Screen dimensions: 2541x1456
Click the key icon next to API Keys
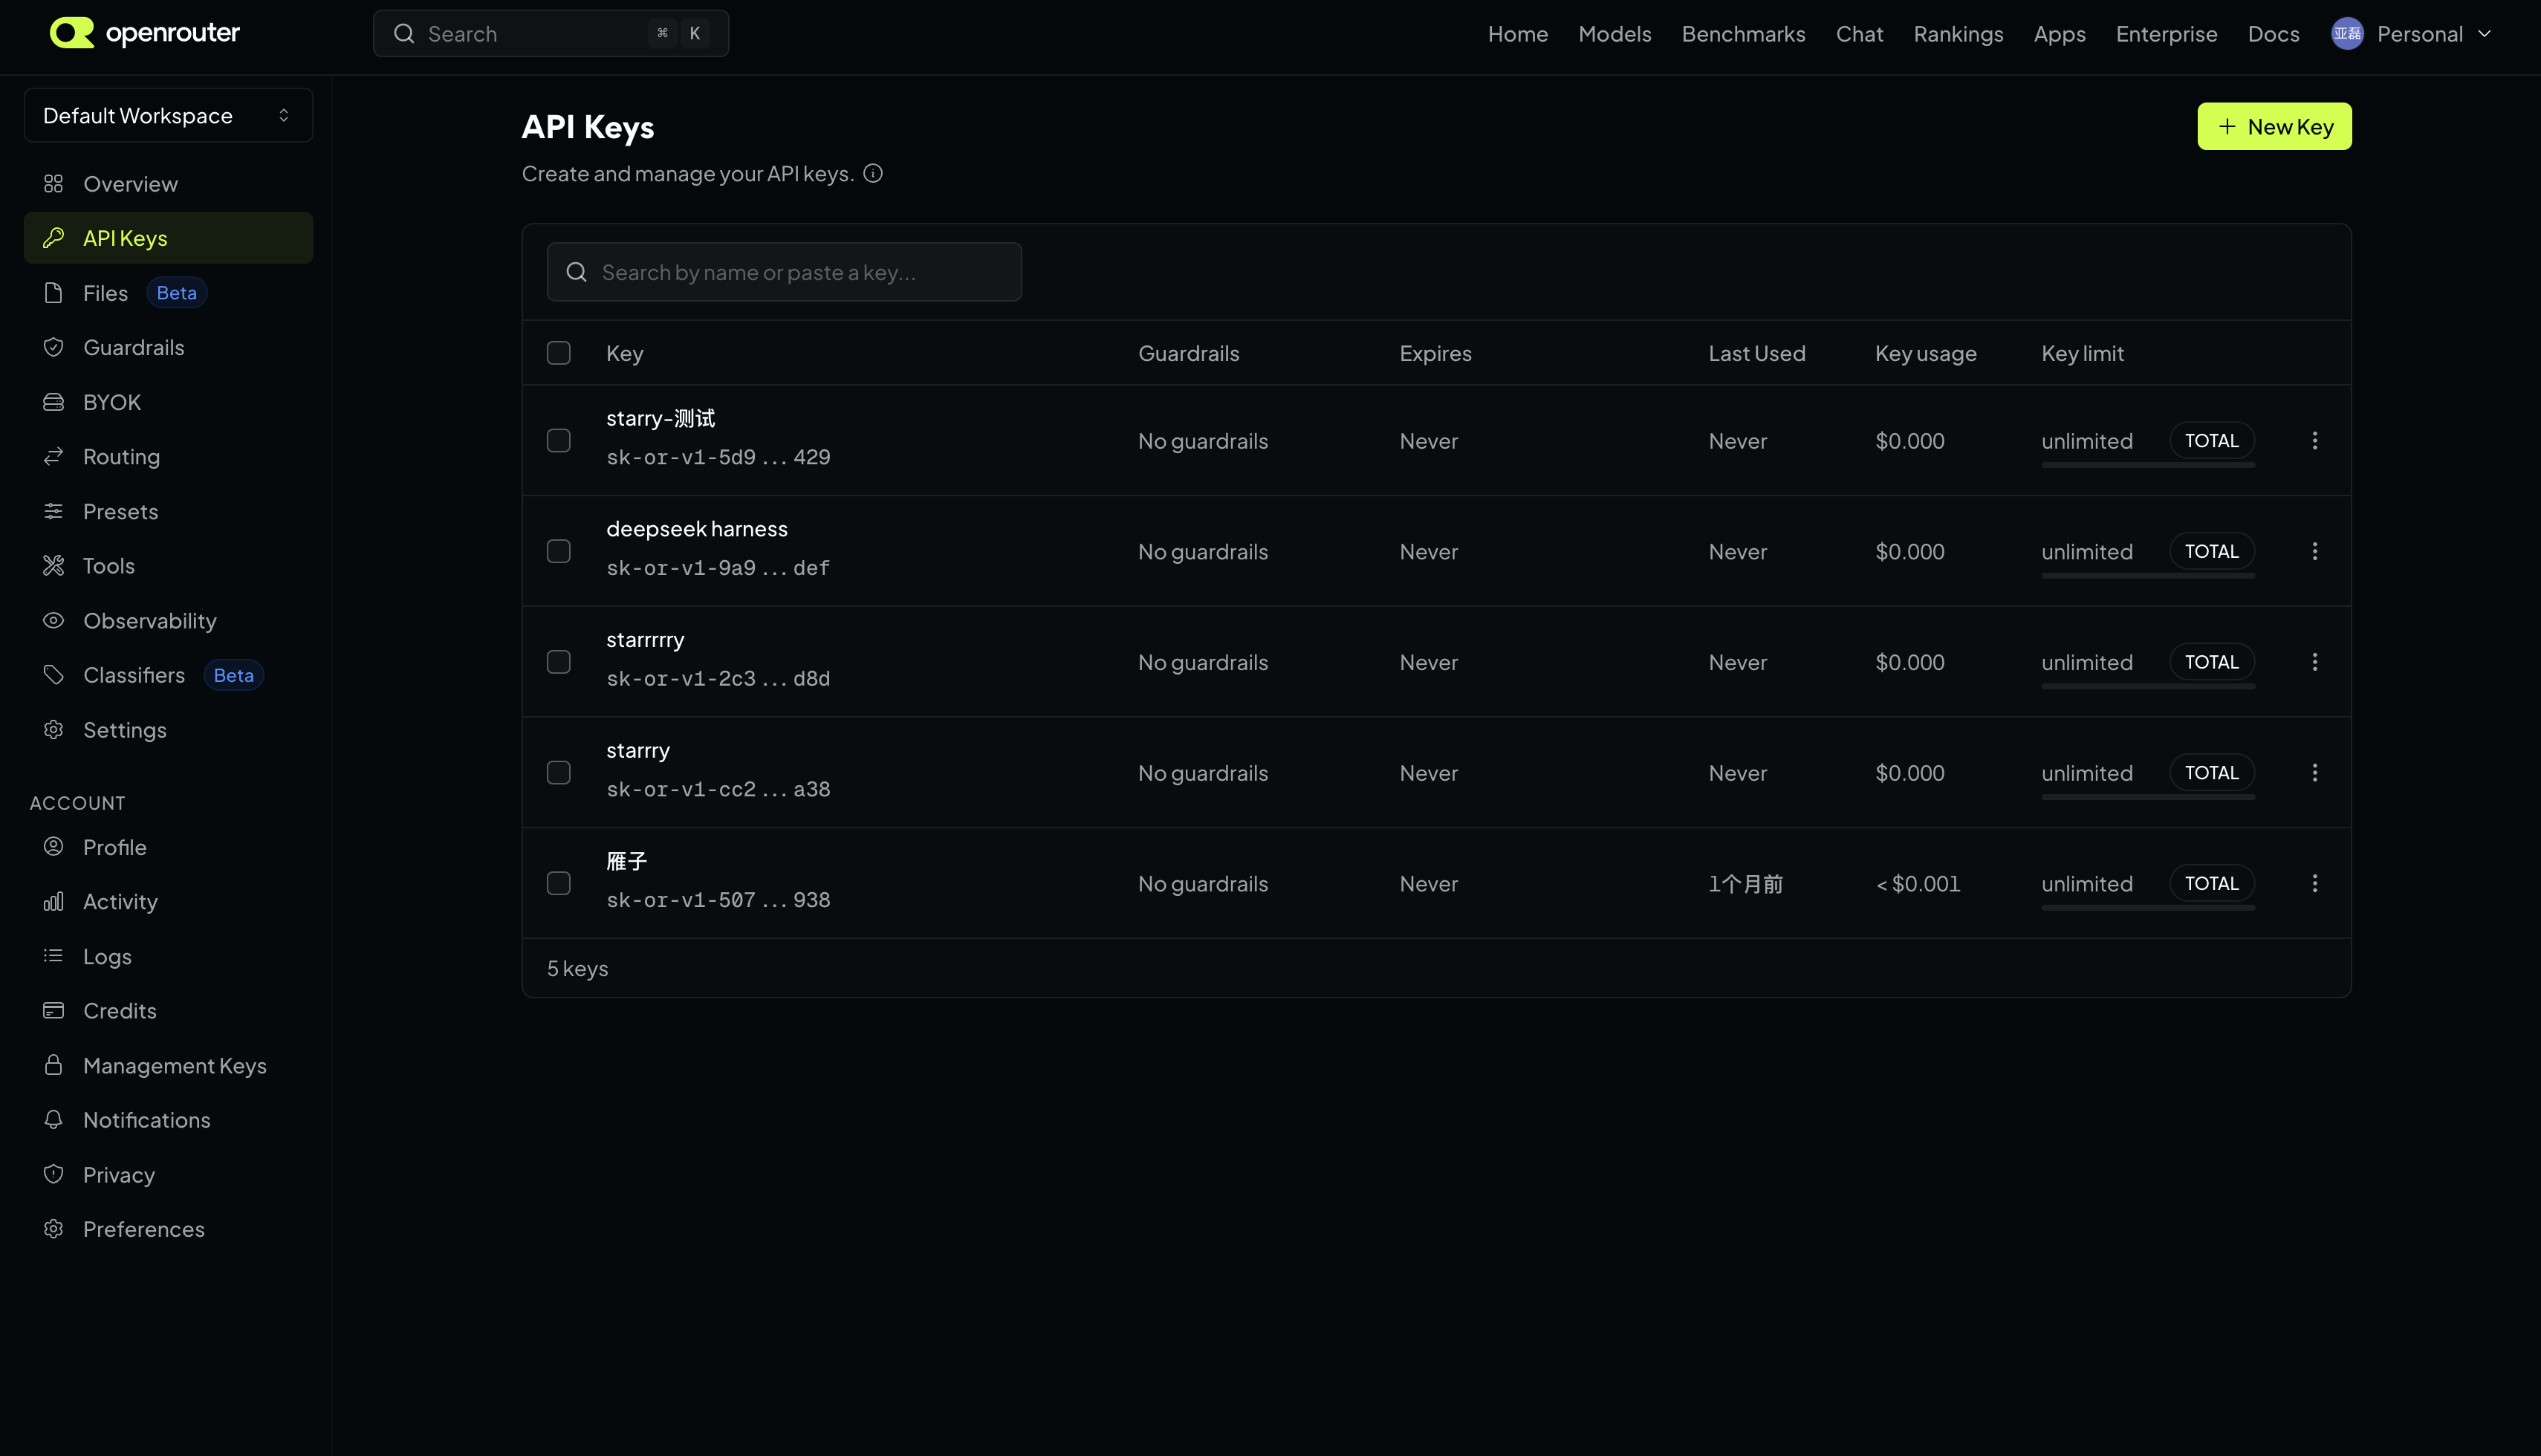tap(54, 238)
